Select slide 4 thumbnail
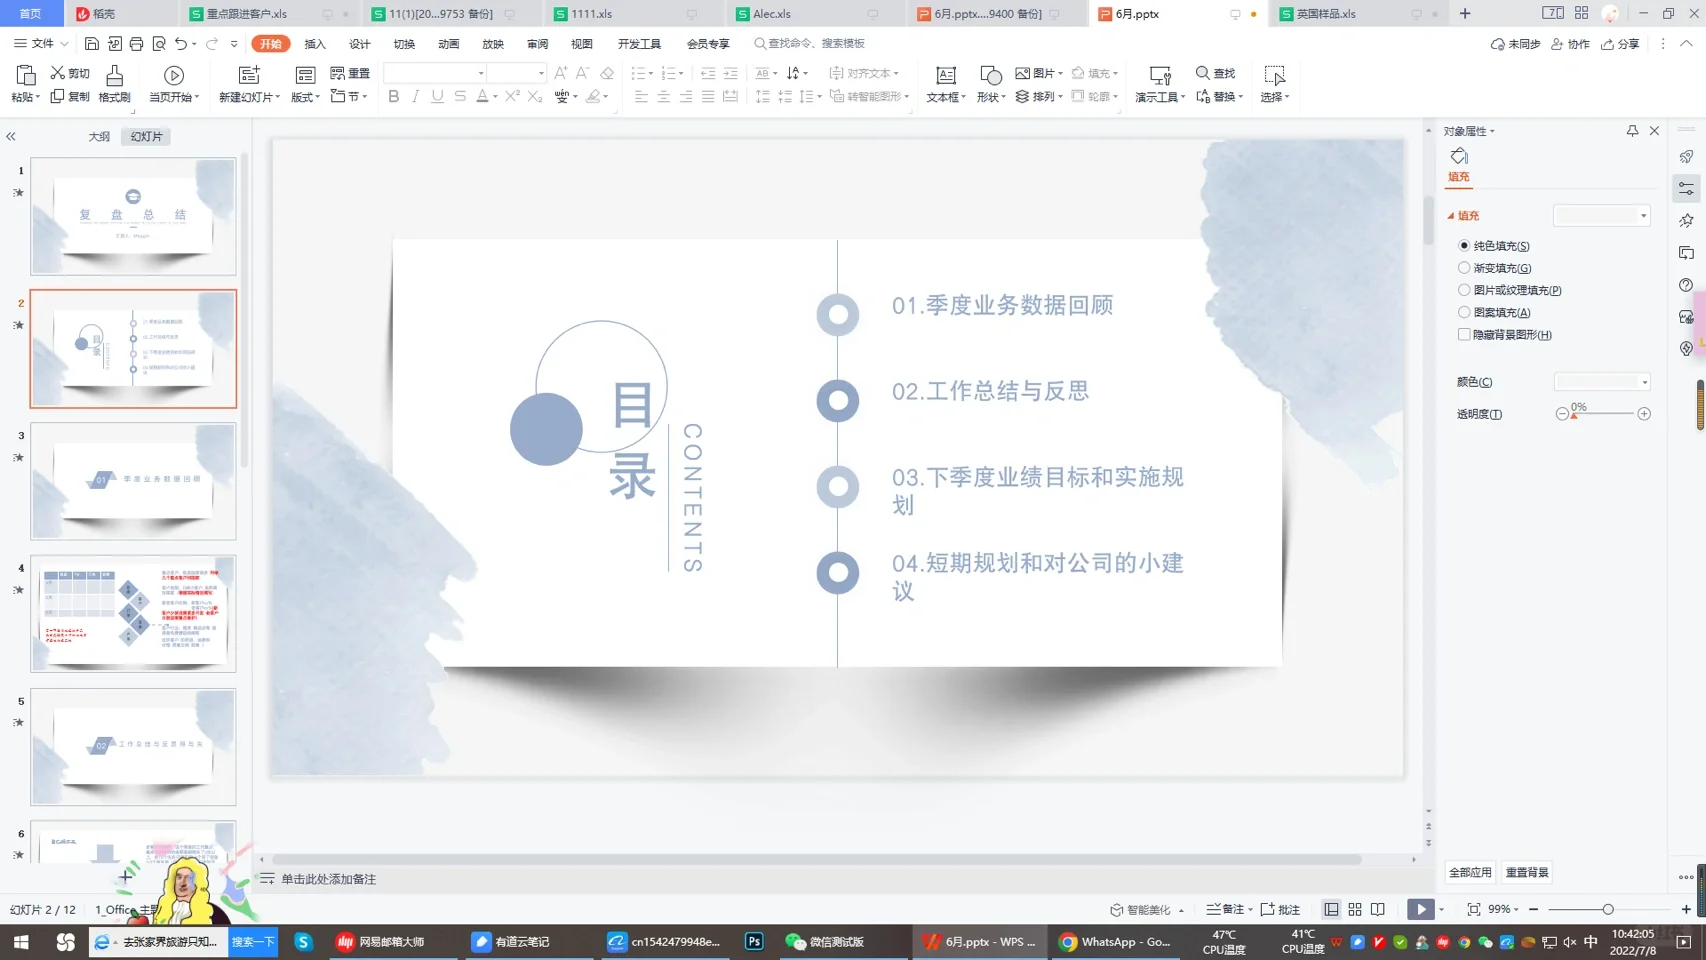 [x=133, y=613]
